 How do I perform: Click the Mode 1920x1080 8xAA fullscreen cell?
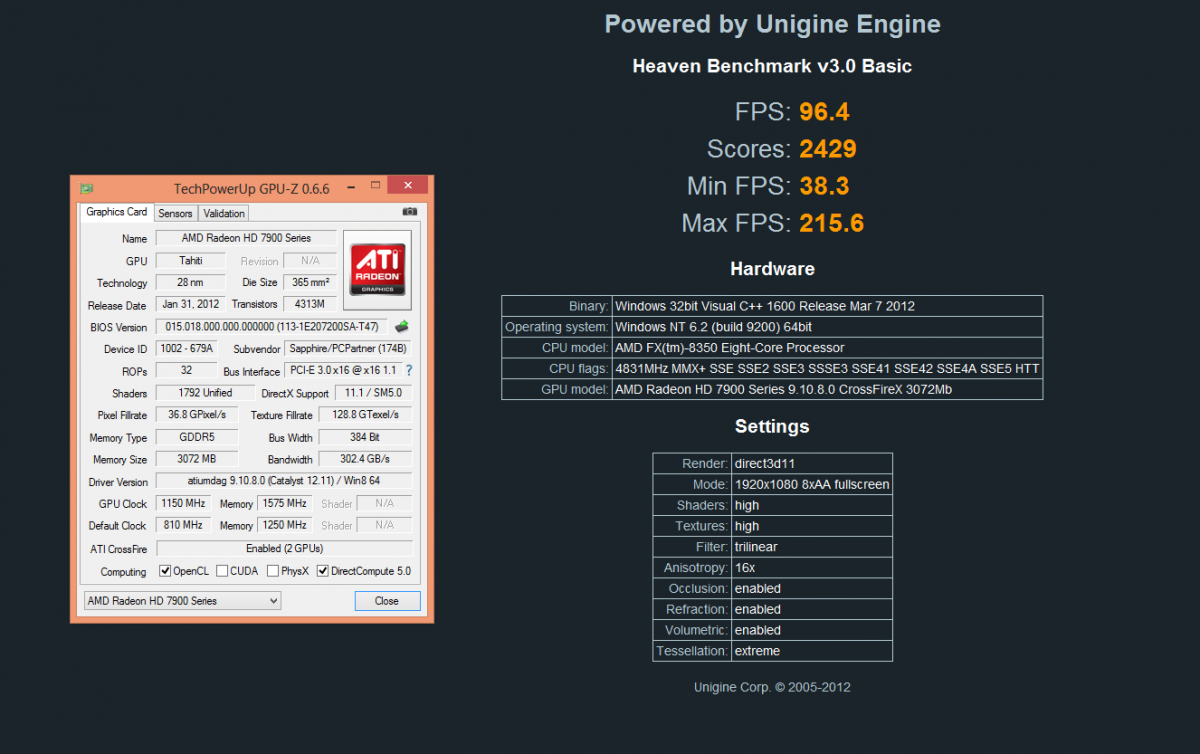[x=811, y=484]
